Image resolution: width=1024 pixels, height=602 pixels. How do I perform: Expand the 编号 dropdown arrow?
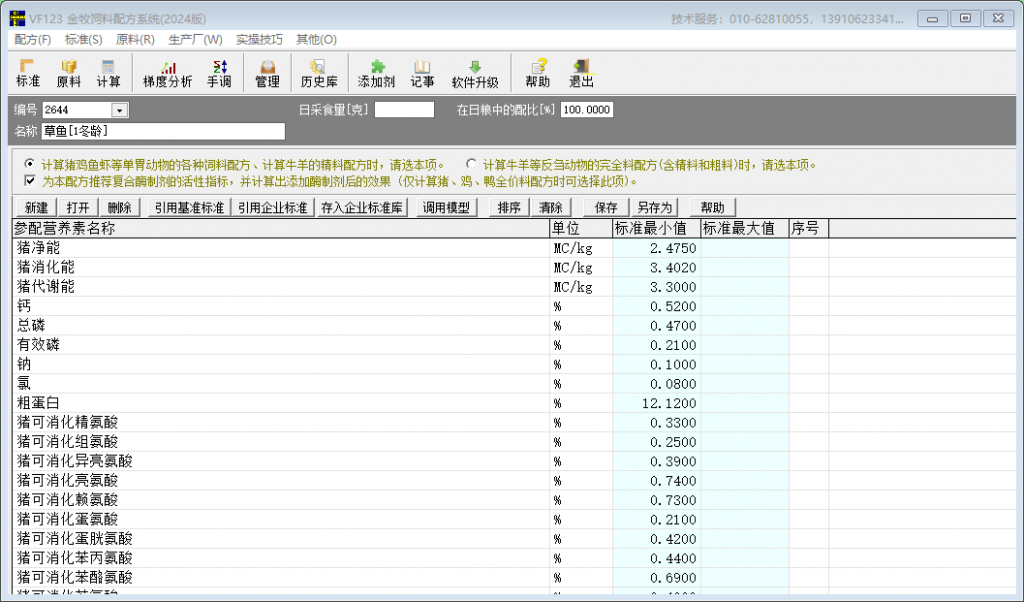[120, 110]
